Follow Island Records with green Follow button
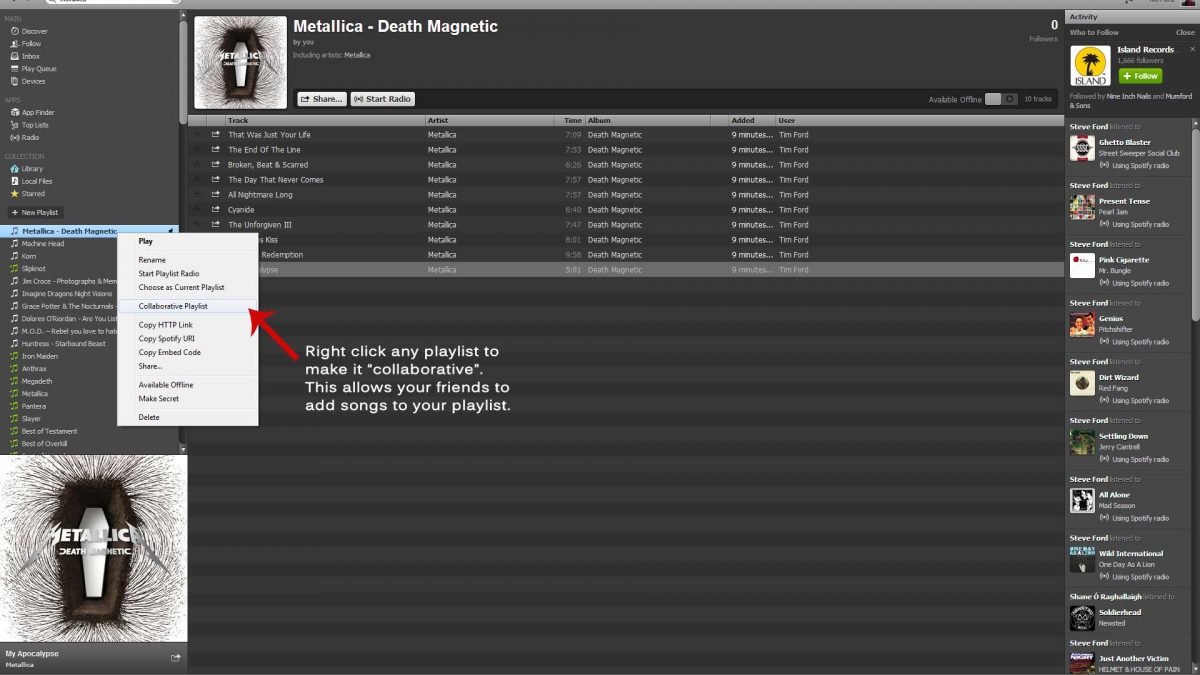This screenshot has height=675, width=1200. 1140,76
